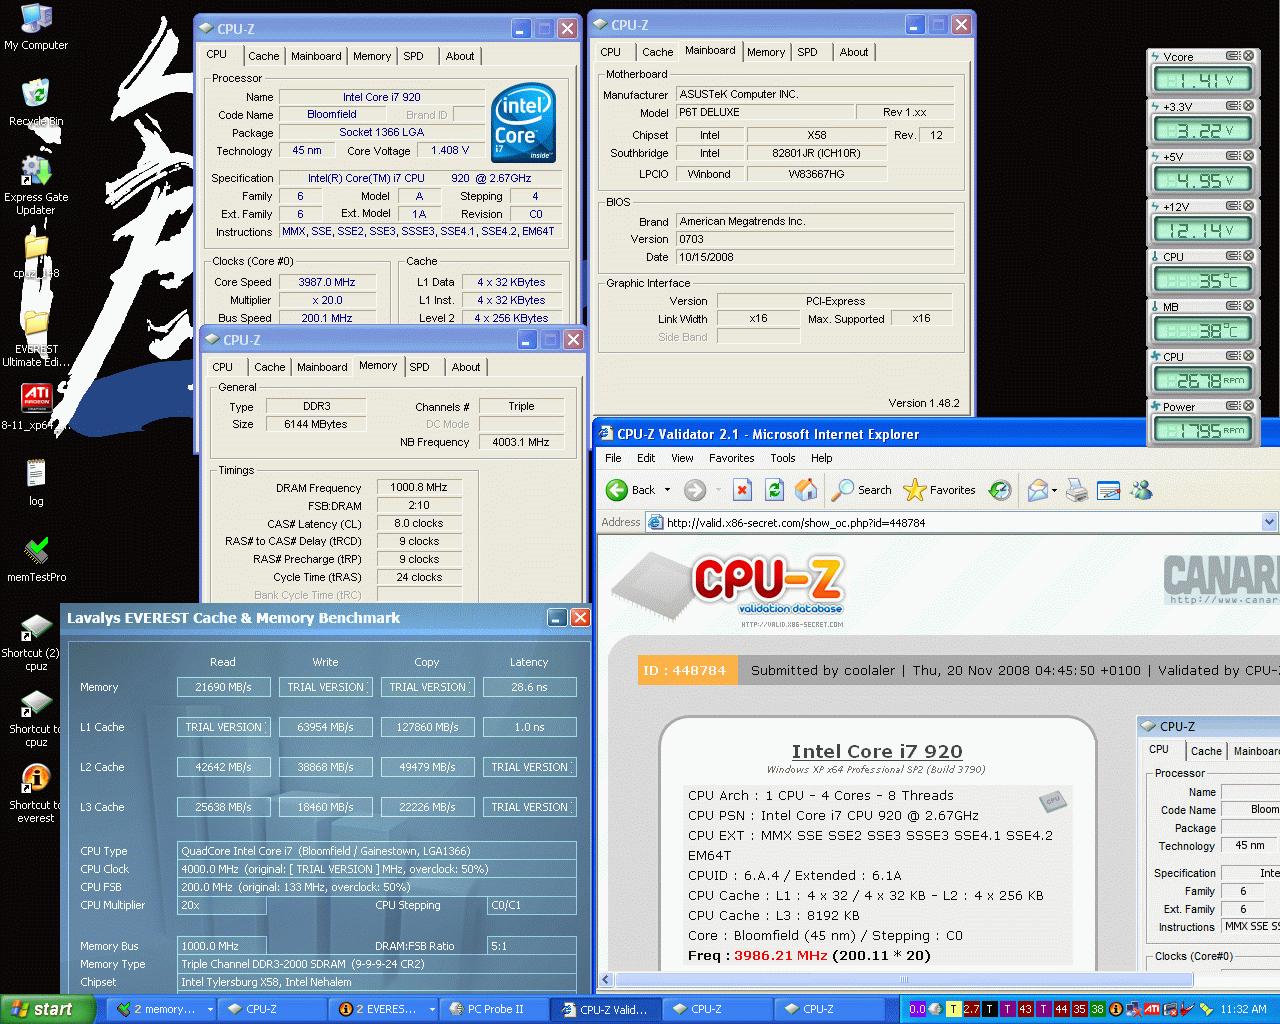Select the Mainboard tab in the CPU-Z Memory window
Image resolution: width=1280 pixels, height=1024 pixels.
click(322, 367)
